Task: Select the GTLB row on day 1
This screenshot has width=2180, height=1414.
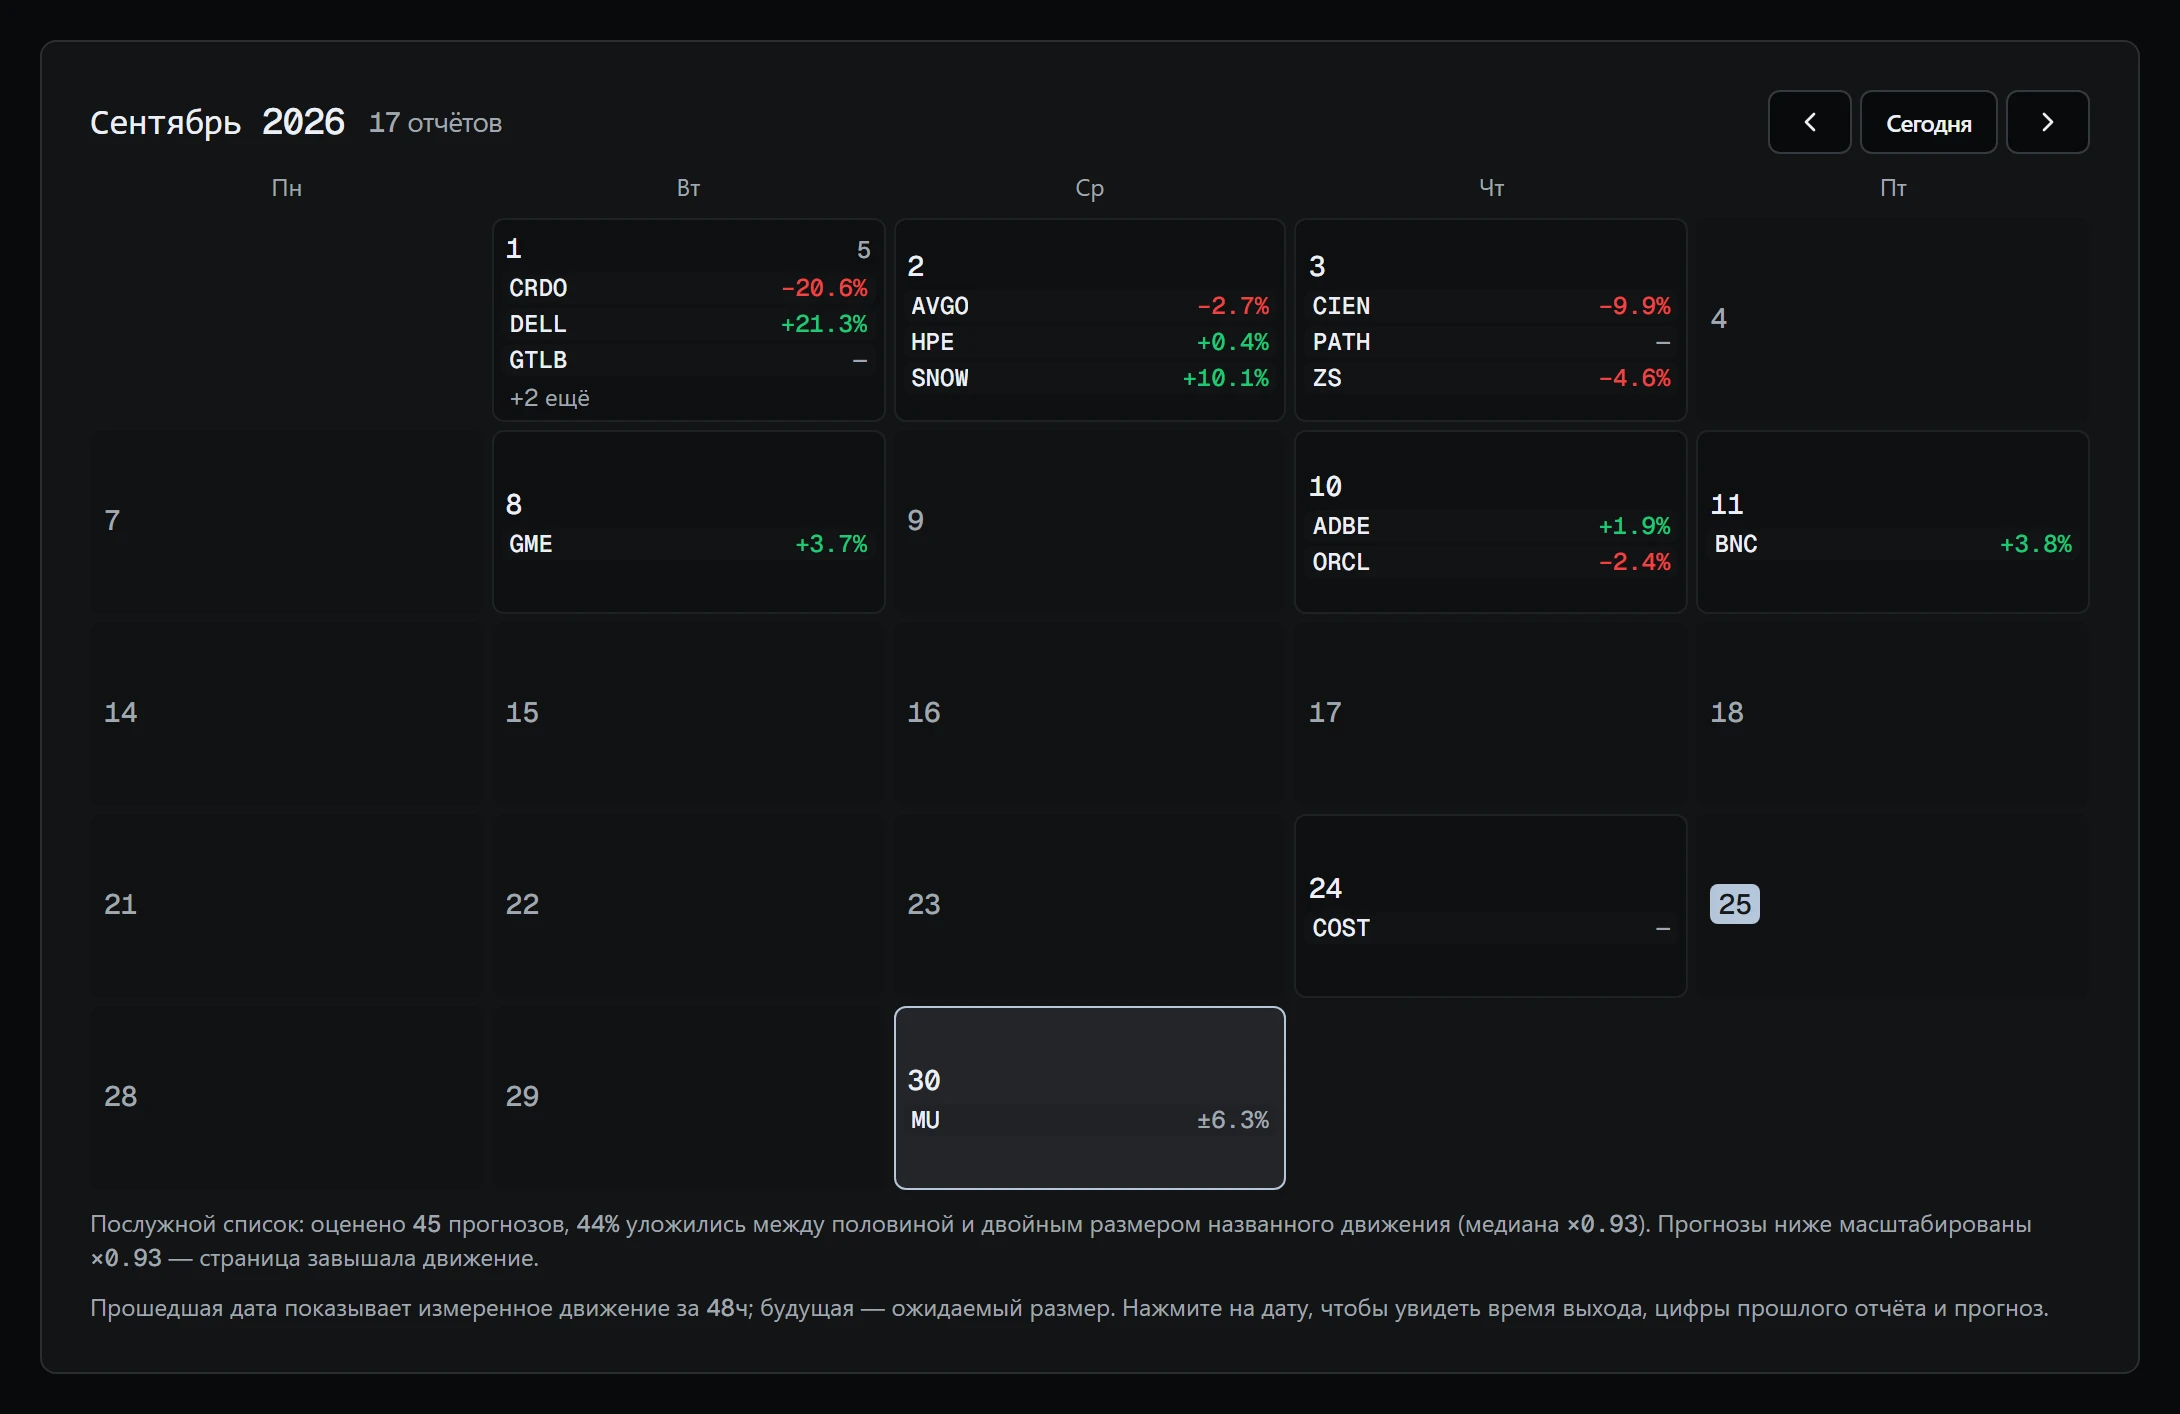Action: 688,360
